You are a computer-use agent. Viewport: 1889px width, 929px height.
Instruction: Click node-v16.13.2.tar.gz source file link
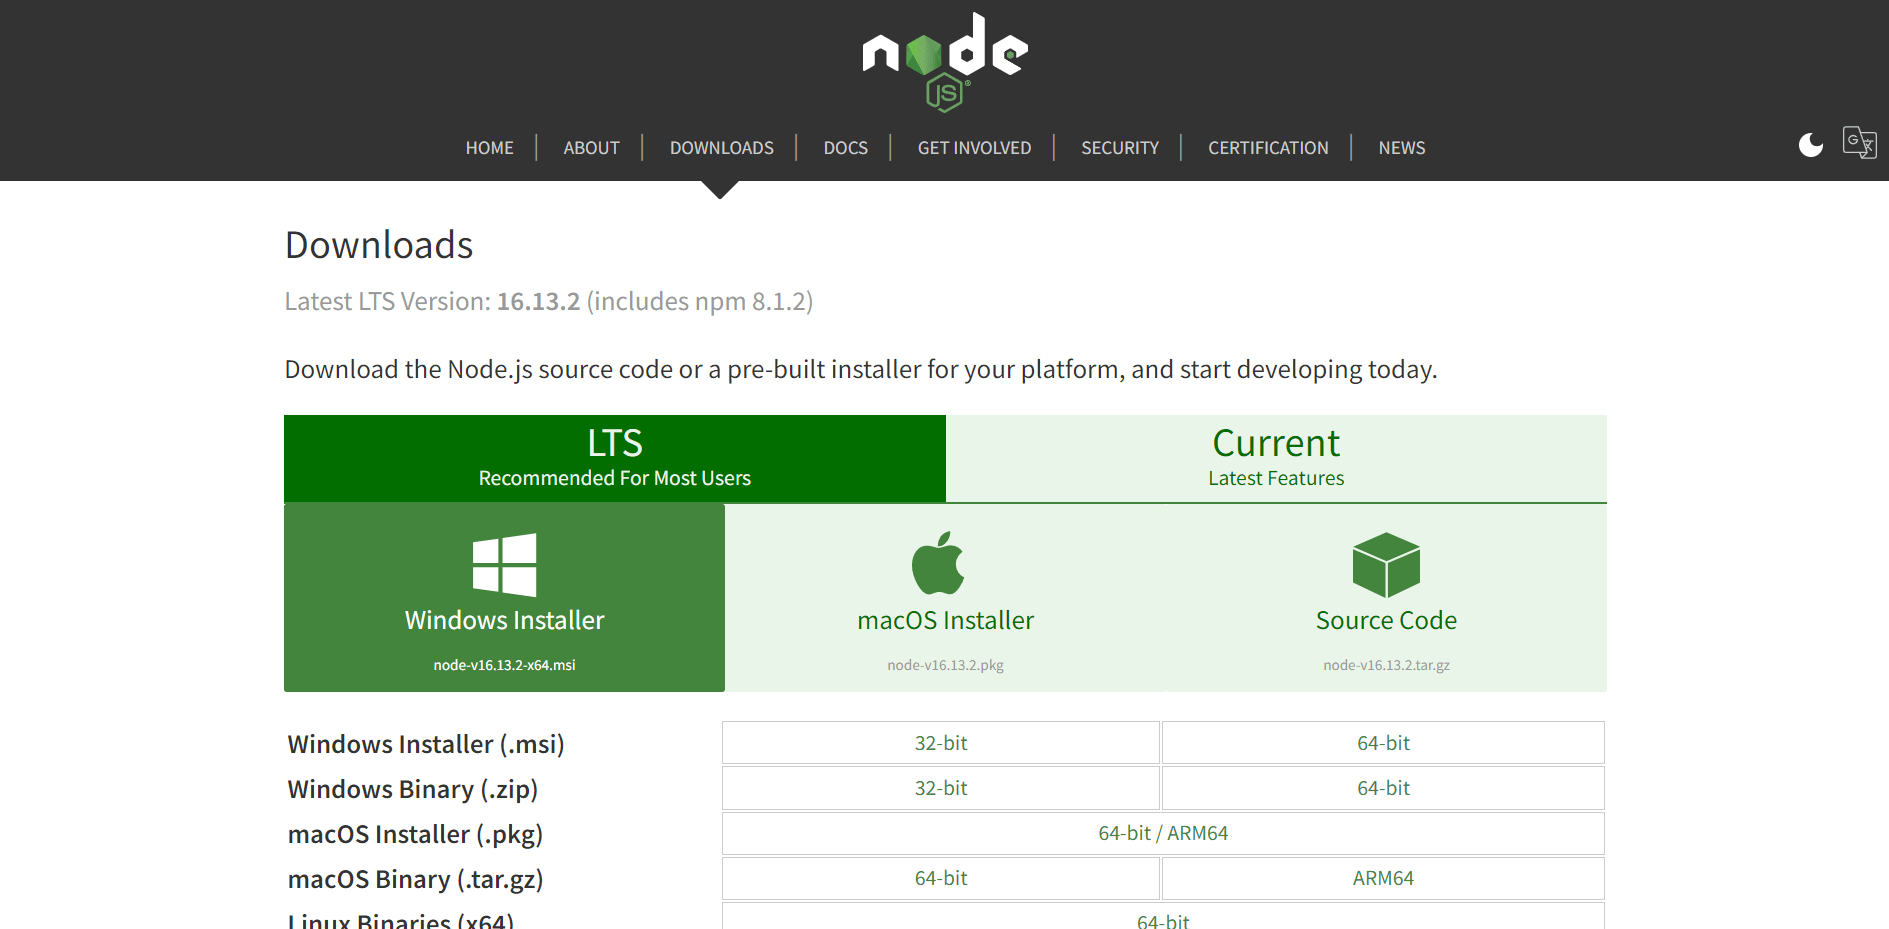(x=1386, y=665)
